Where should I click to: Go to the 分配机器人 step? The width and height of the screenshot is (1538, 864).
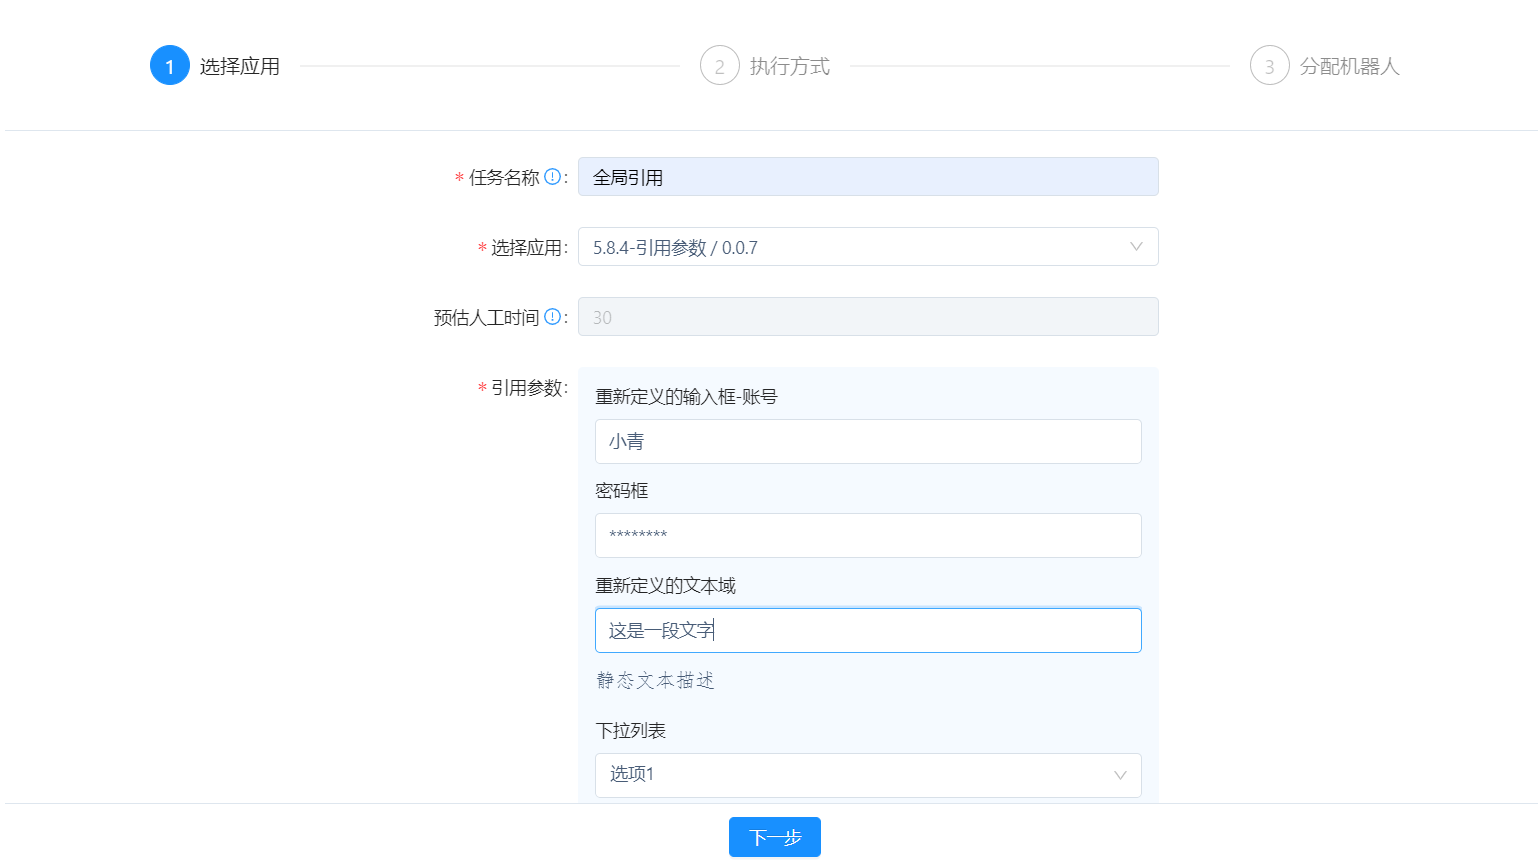[1349, 66]
